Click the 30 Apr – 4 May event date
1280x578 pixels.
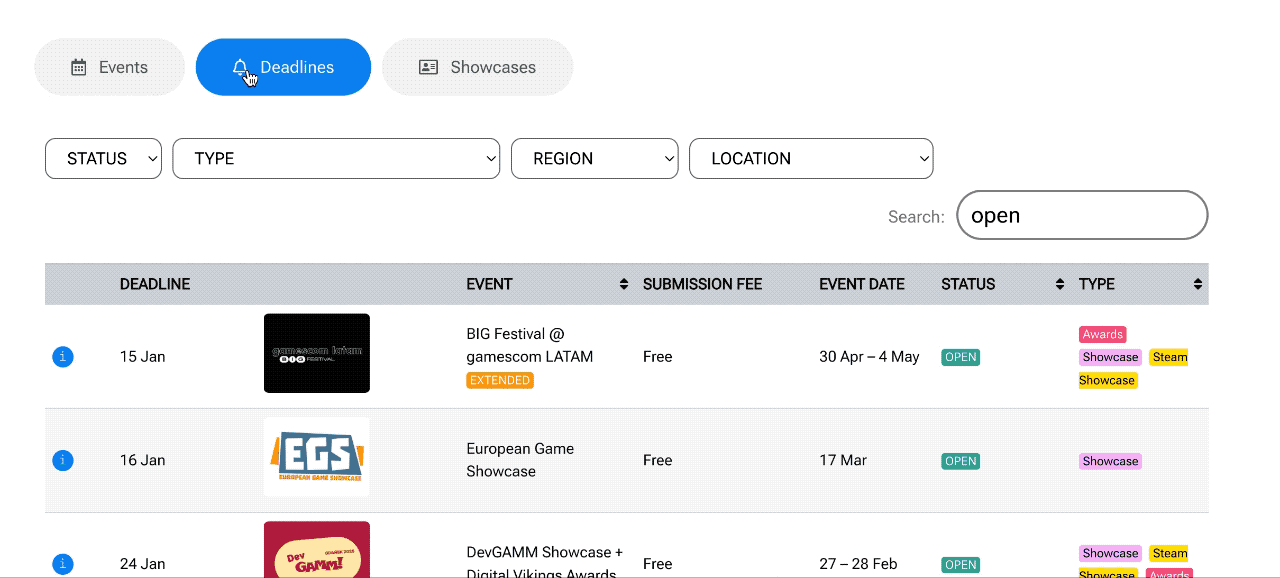click(869, 357)
